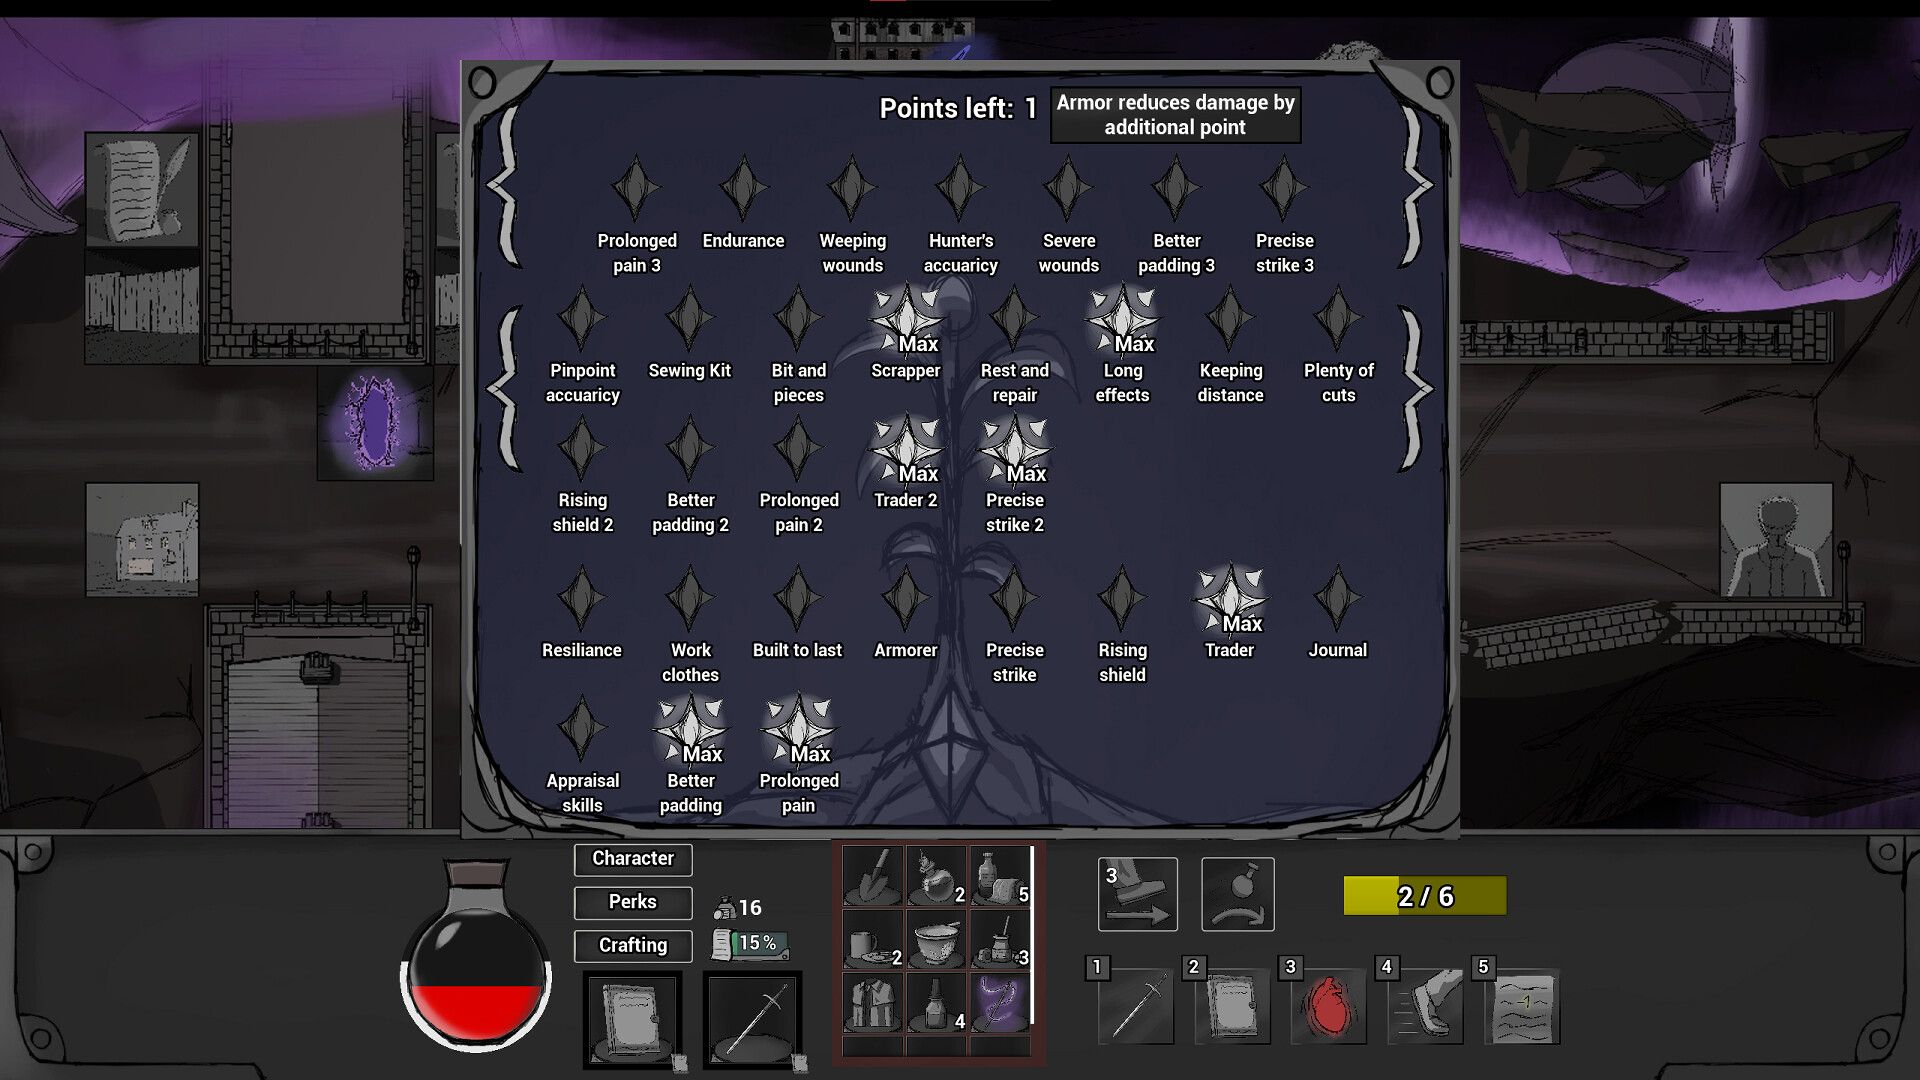Pick the round potion flask with count 2
Image resolution: width=1920 pixels, height=1080 pixels.
(937, 876)
